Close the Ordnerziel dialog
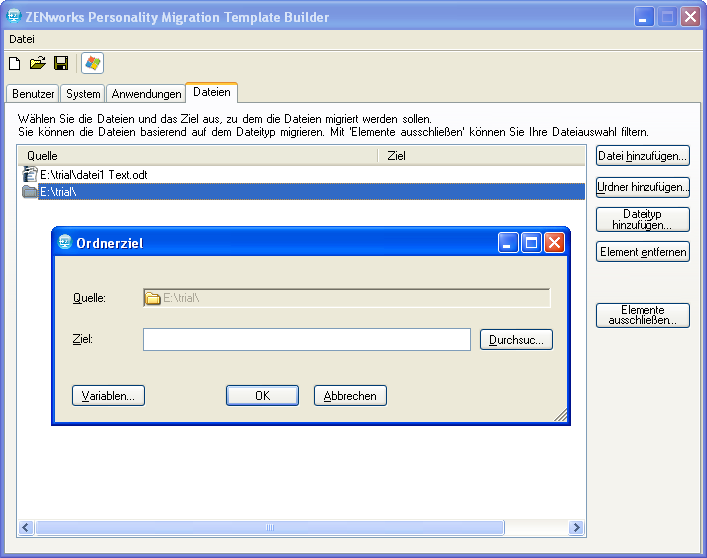707x558 pixels. (554, 242)
